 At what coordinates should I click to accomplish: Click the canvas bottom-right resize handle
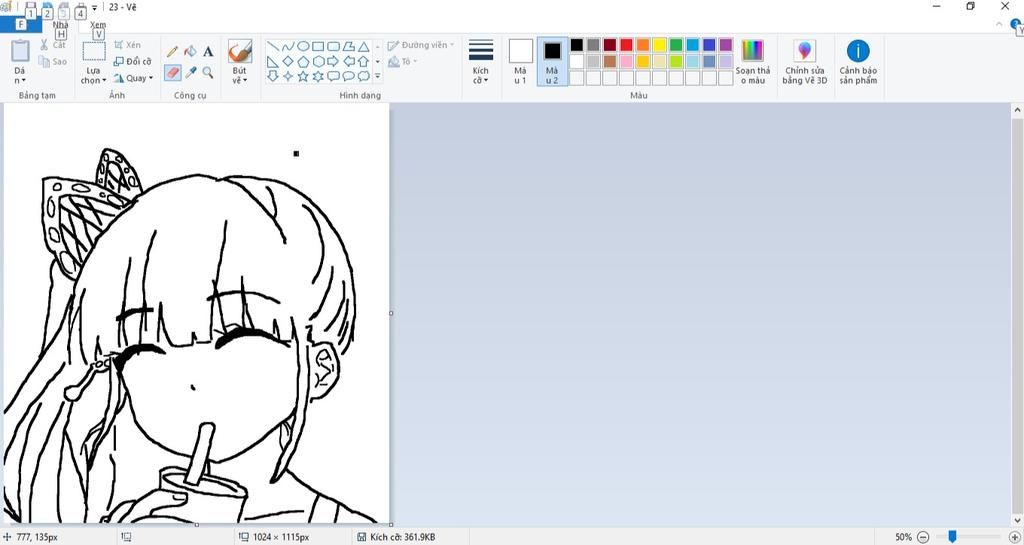tap(391, 524)
